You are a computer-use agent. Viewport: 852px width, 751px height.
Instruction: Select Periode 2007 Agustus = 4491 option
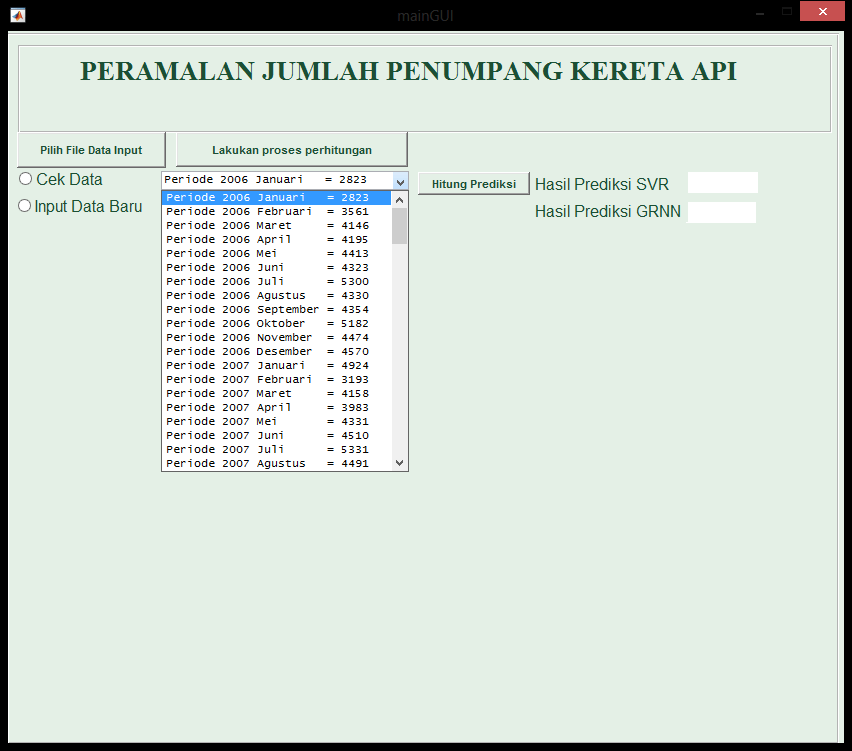[x=267, y=464]
